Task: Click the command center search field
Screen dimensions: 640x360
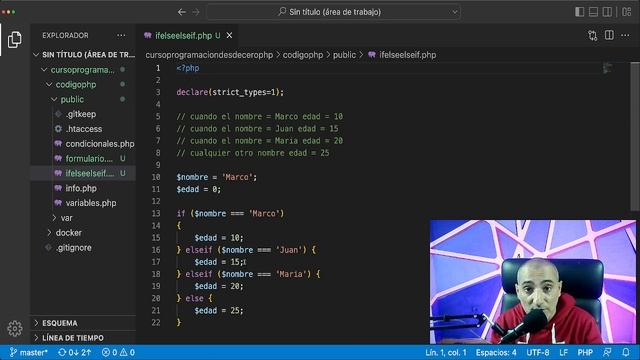Action: pos(333,12)
